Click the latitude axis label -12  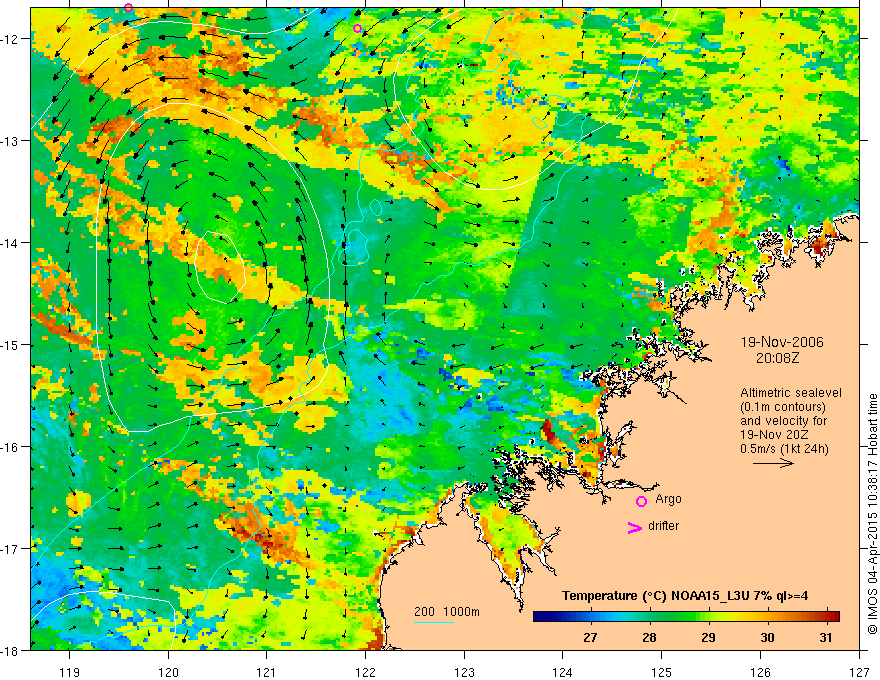coord(11,38)
